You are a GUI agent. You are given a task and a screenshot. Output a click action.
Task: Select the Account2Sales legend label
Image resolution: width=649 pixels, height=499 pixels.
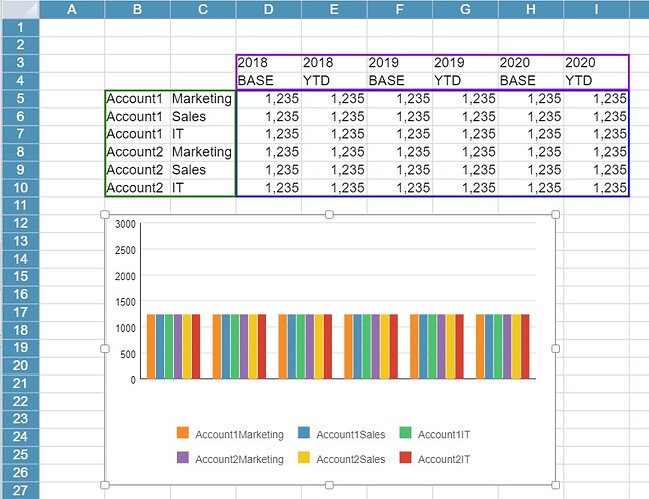[346, 459]
